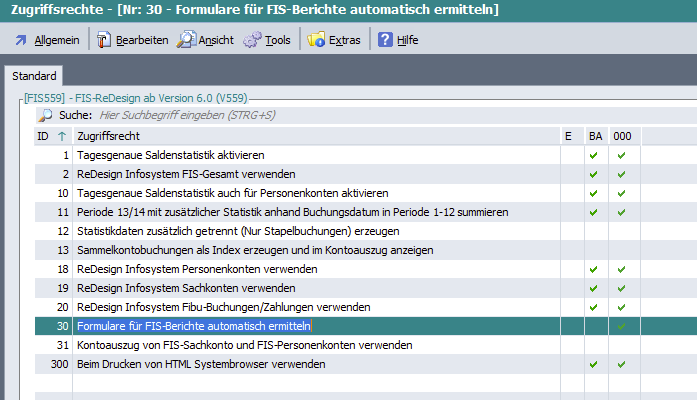This screenshot has width=697, height=400.
Task: Click the Extras info icon
Action: pyautogui.click(x=316, y=41)
